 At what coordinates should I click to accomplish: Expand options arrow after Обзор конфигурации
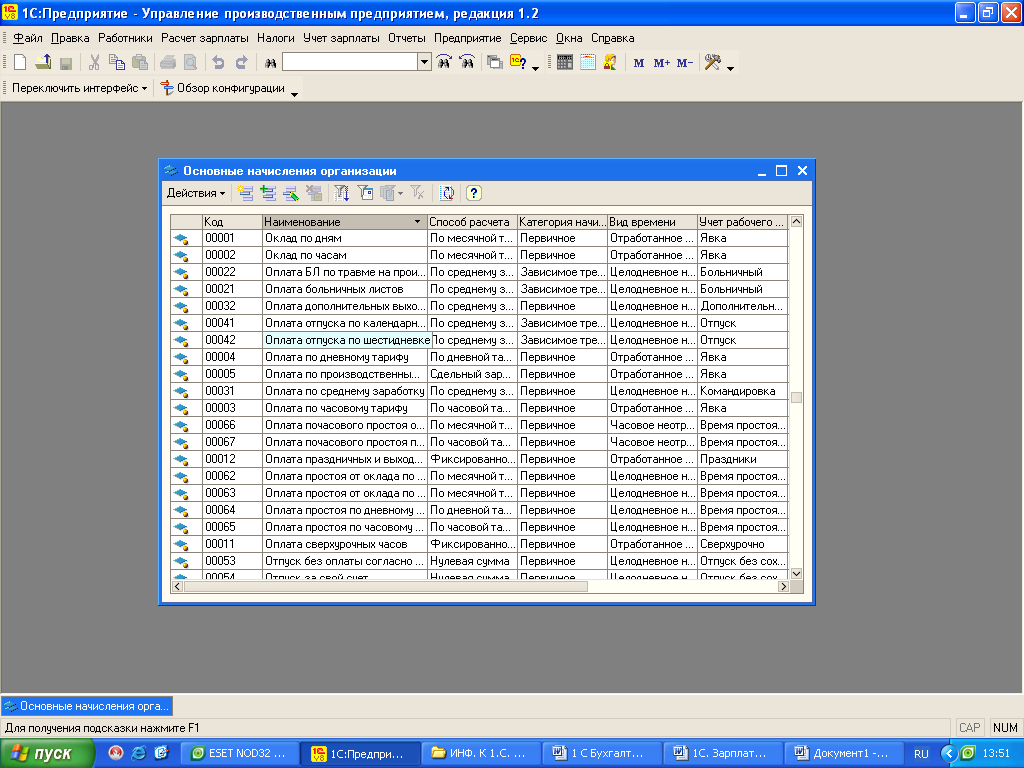[x=295, y=94]
